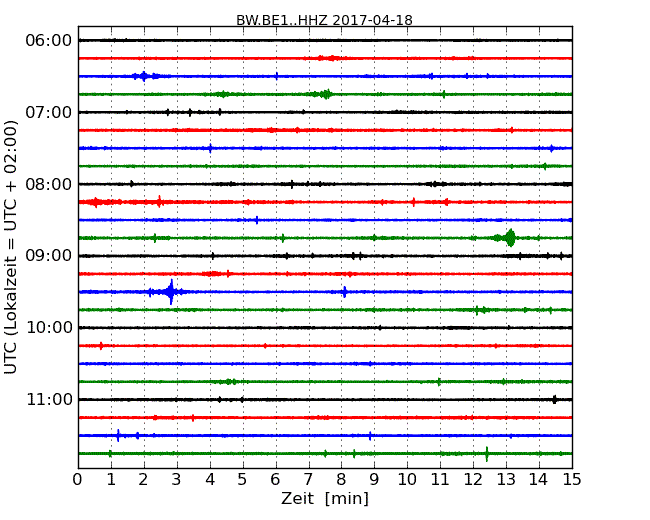Click x-axis tick label 5
Screen dimensions: 650x520
click(242, 480)
